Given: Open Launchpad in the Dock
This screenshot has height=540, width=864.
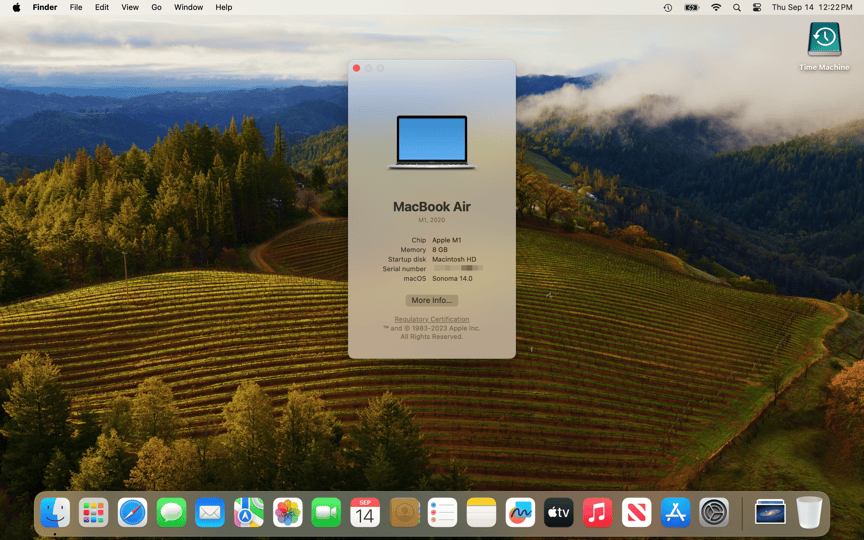Looking at the screenshot, I should (94, 512).
